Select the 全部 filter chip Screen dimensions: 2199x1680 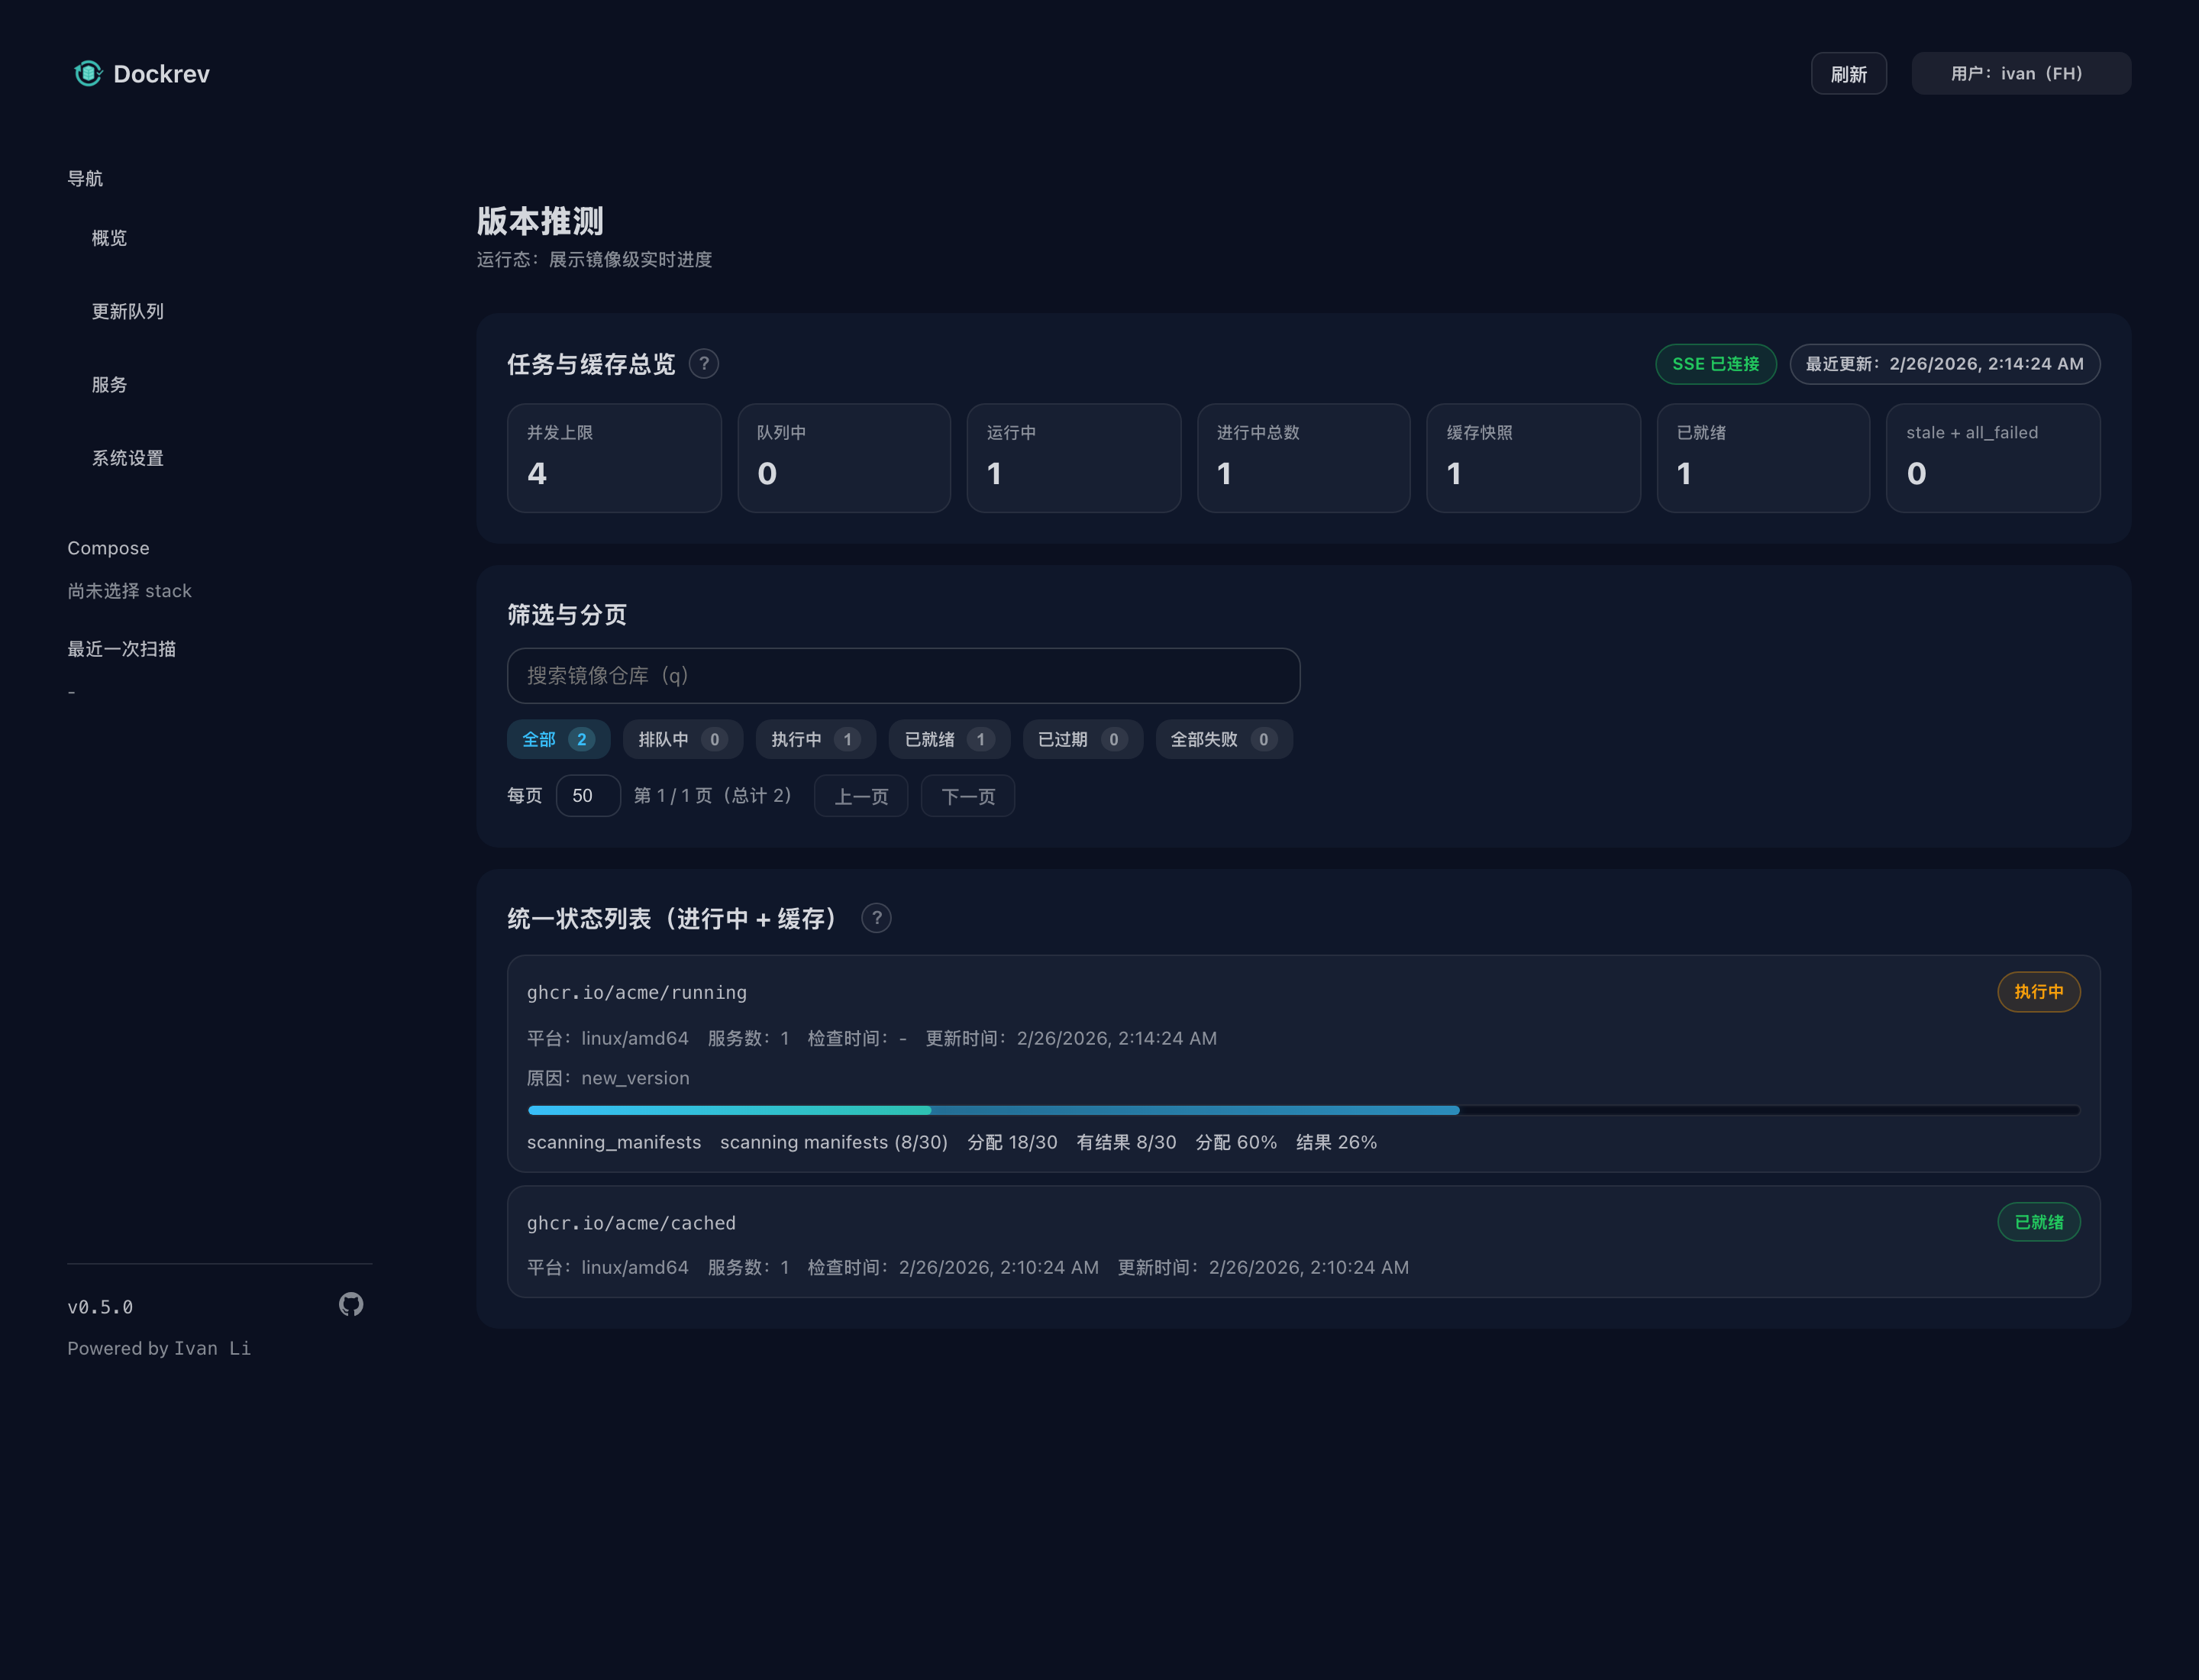pyautogui.click(x=558, y=739)
